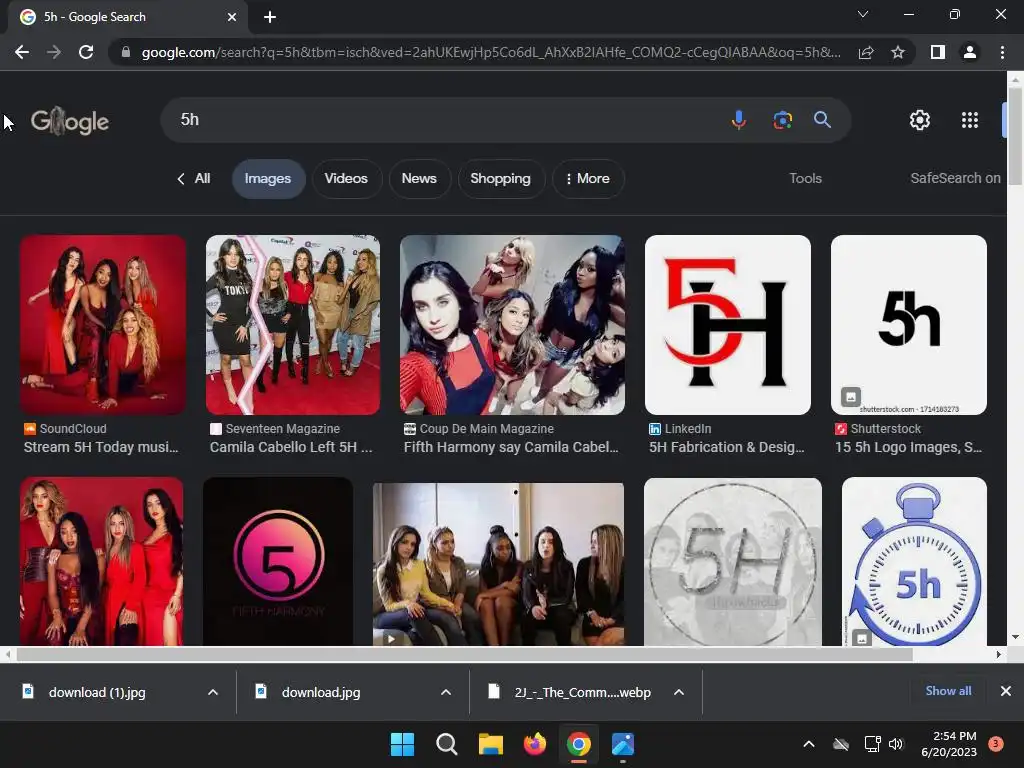
Task: Switch to the All results tab
Action: click(194, 178)
